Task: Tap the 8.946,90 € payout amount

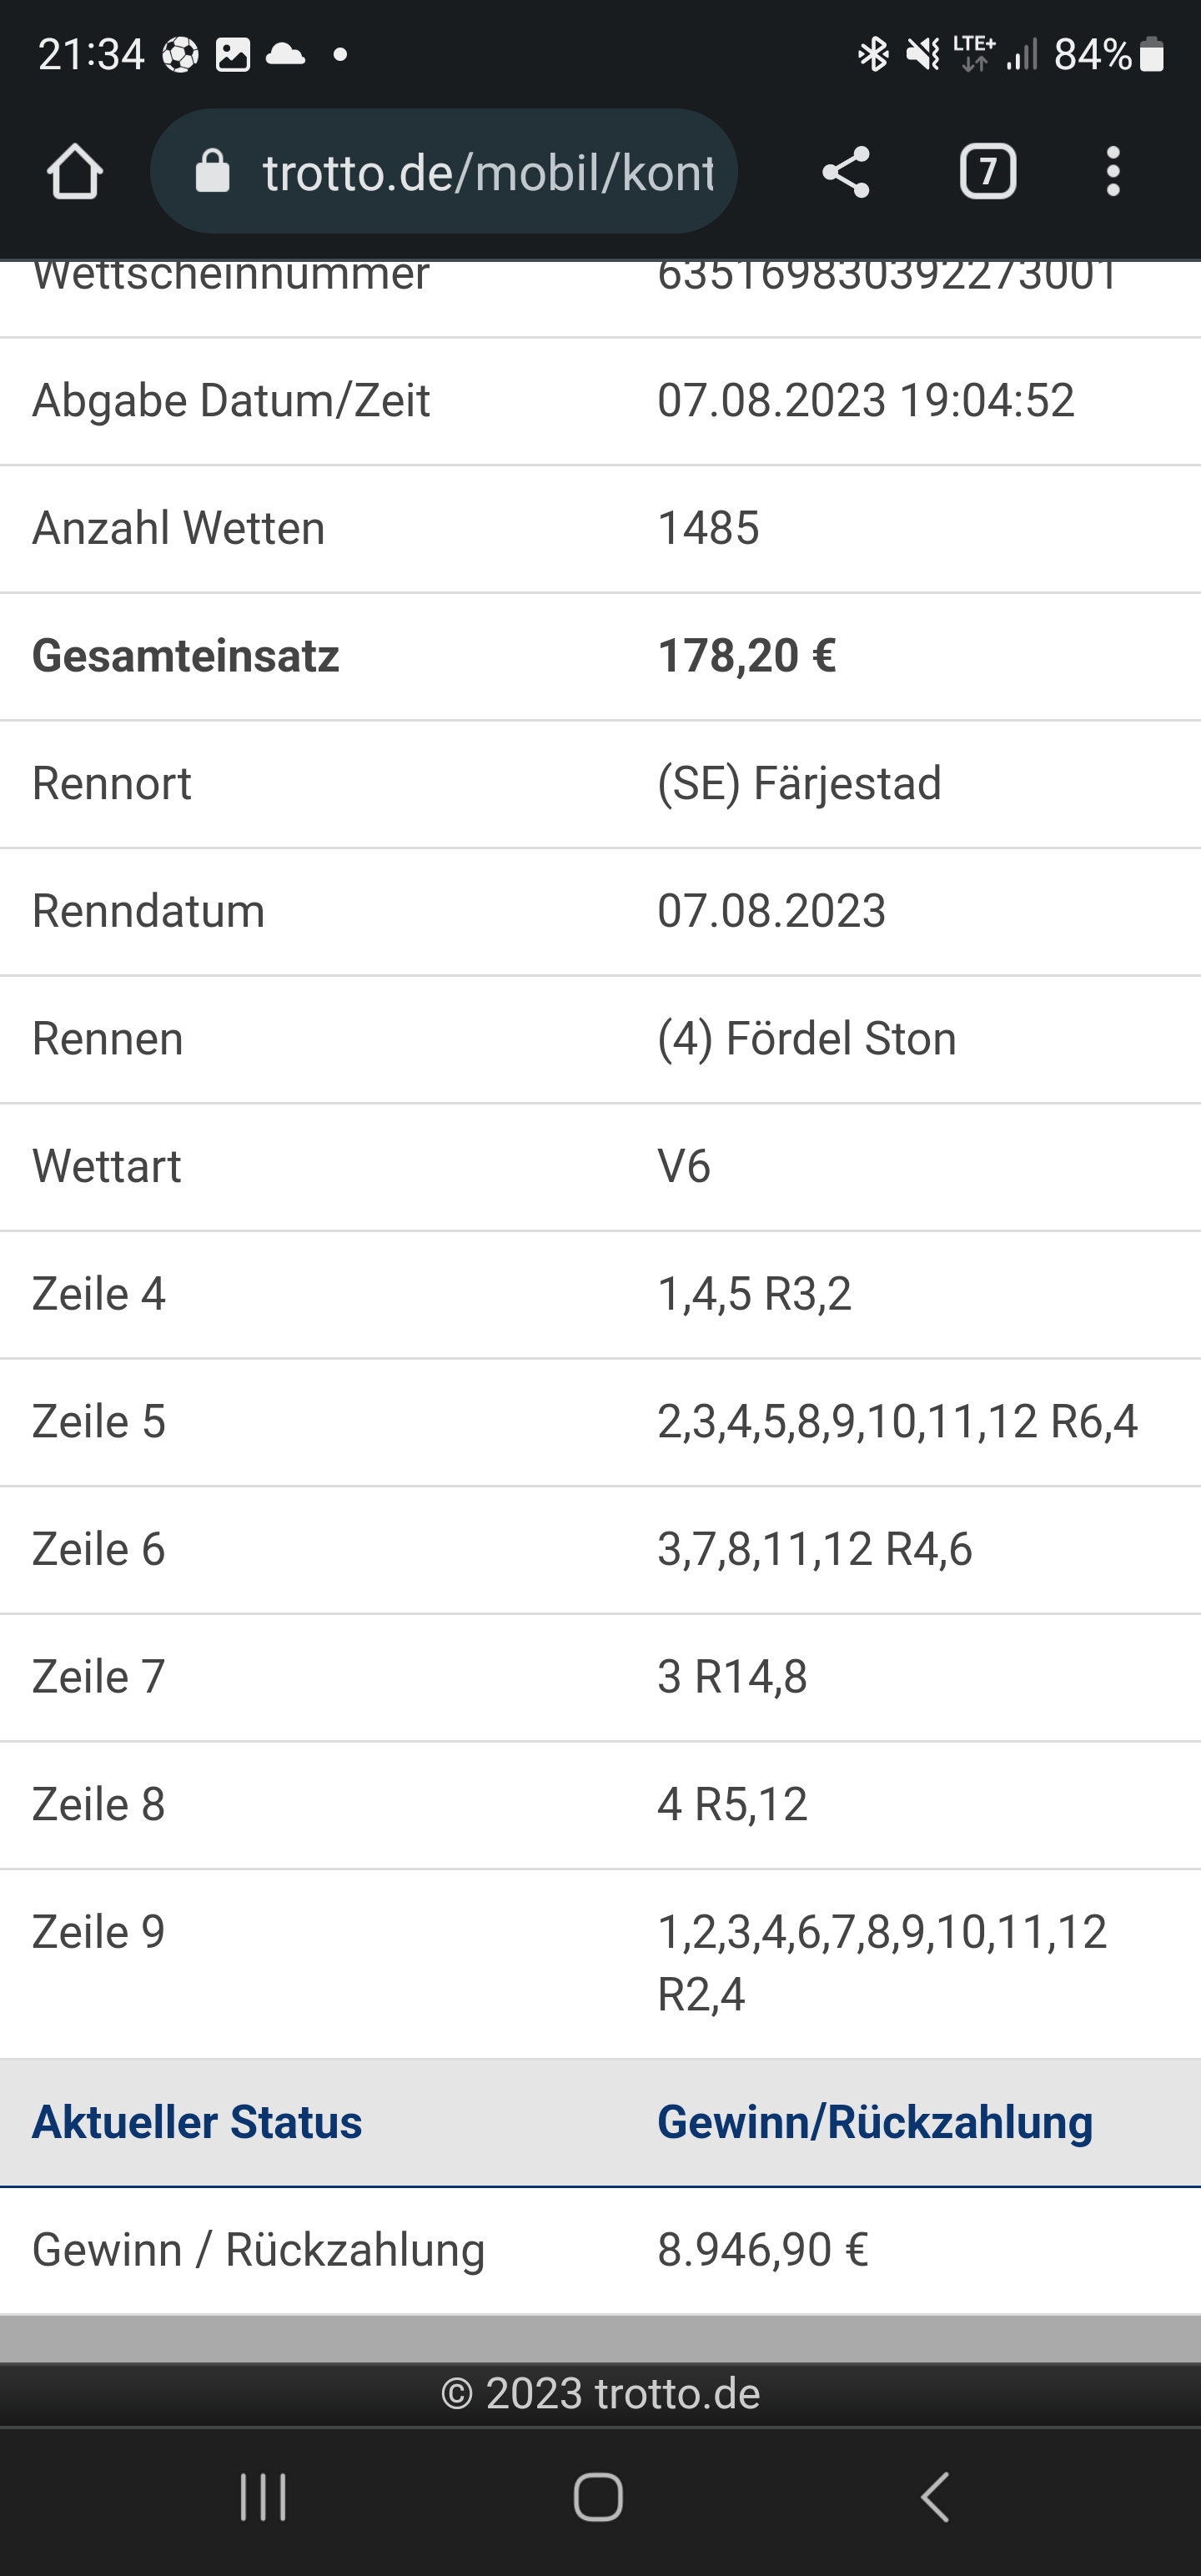Action: (763, 2249)
